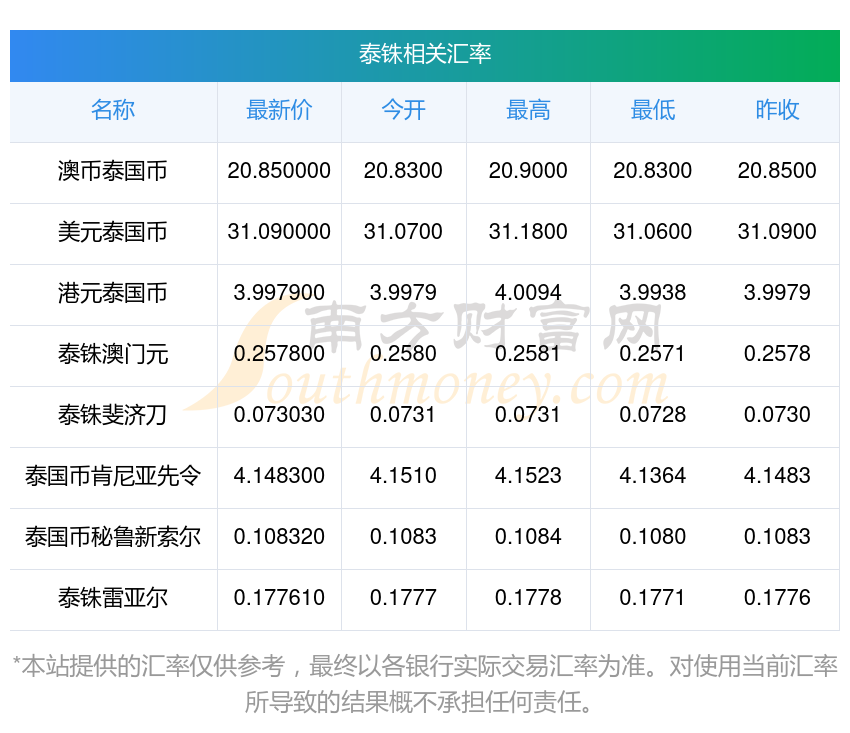
Task: Select the 泰铢雷亚尔 row name
Action: 113,598
